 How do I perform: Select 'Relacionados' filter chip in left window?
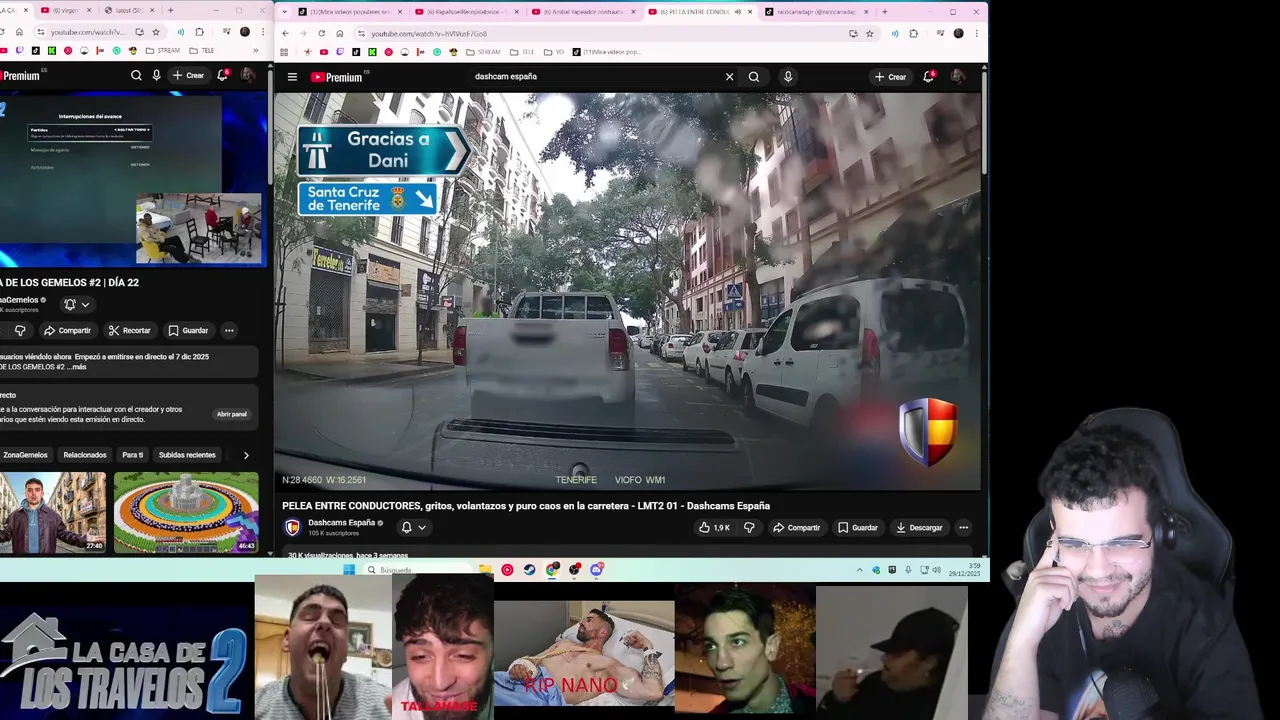click(x=85, y=455)
